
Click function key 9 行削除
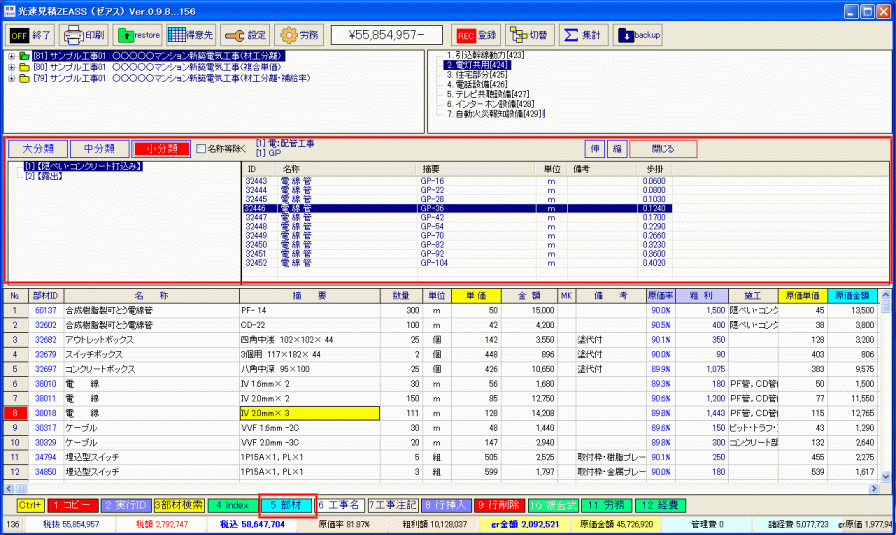click(x=500, y=505)
